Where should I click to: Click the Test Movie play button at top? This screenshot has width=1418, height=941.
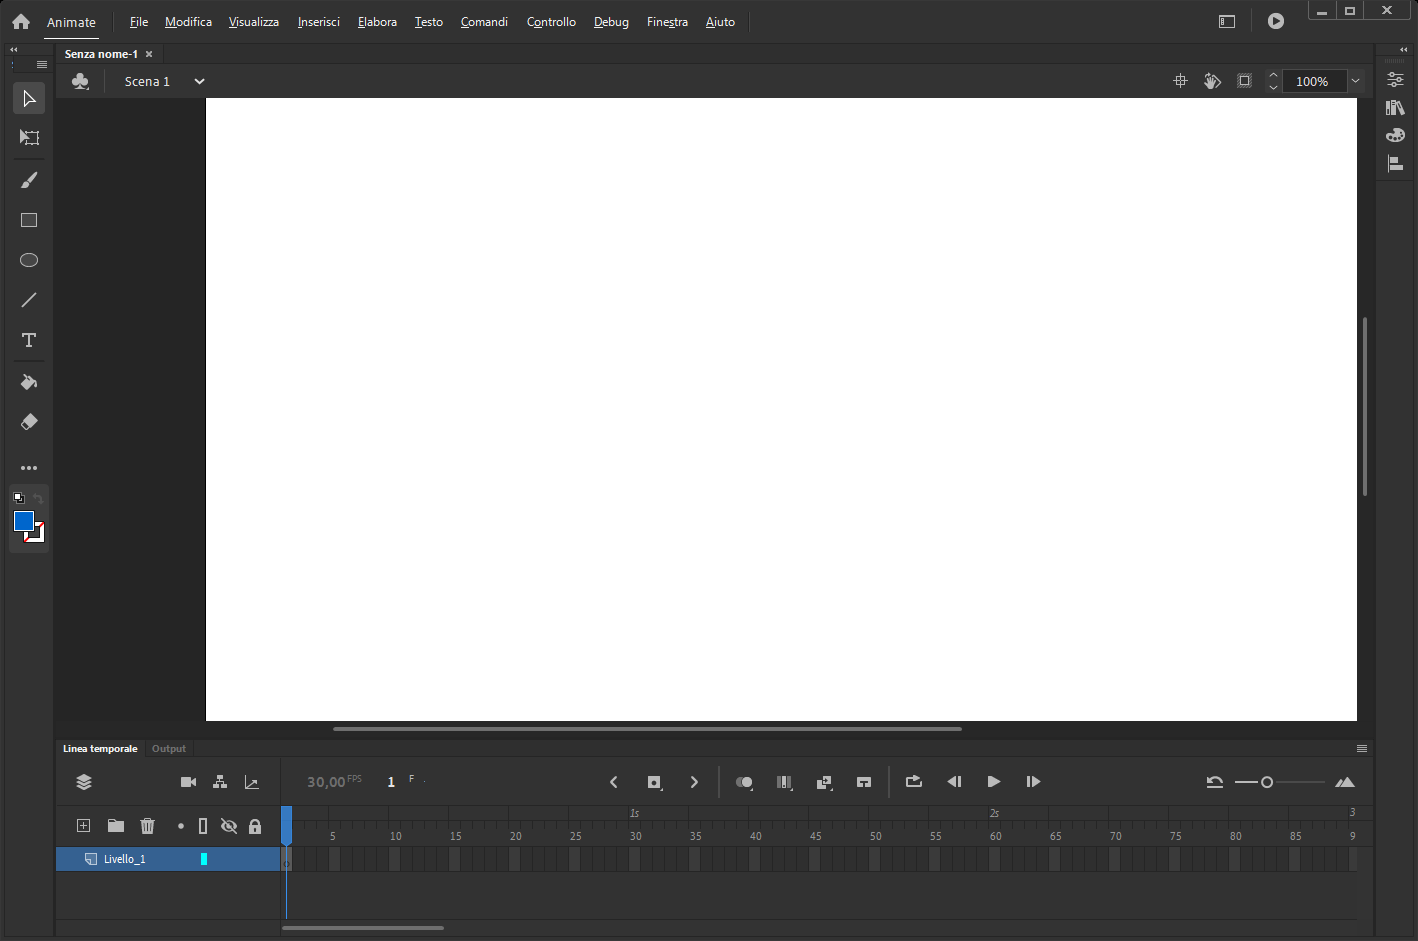click(x=1276, y=21)
